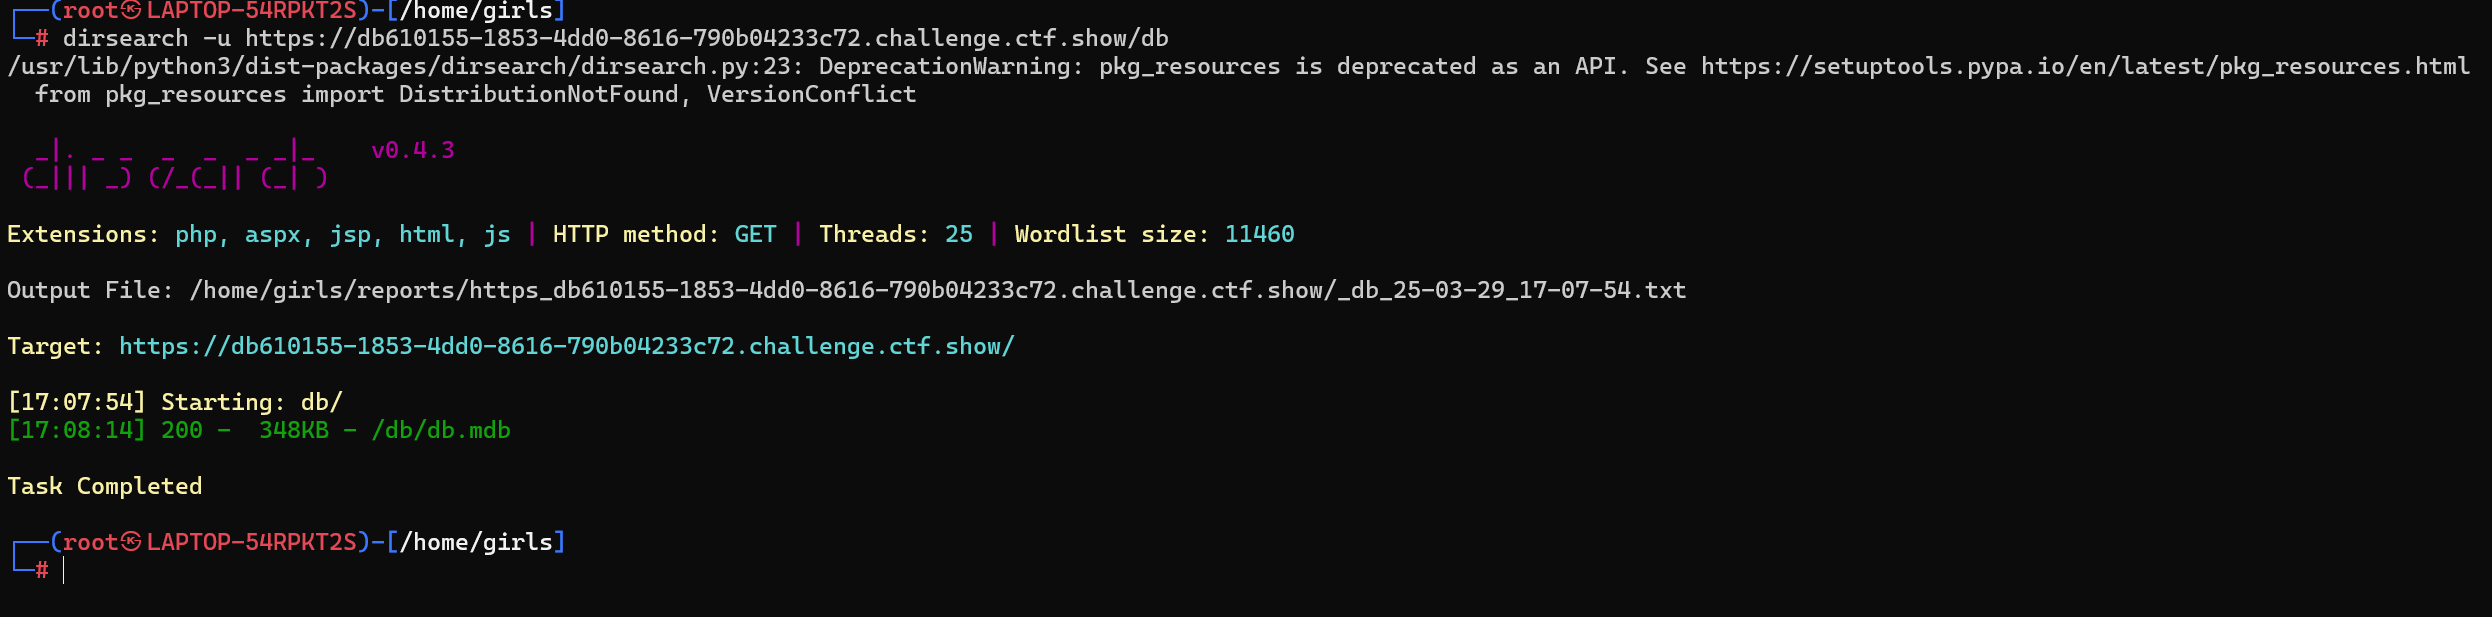The image size is (2492, 617).
Task: Open the cyan Target URL link
Action: (566, 347)
